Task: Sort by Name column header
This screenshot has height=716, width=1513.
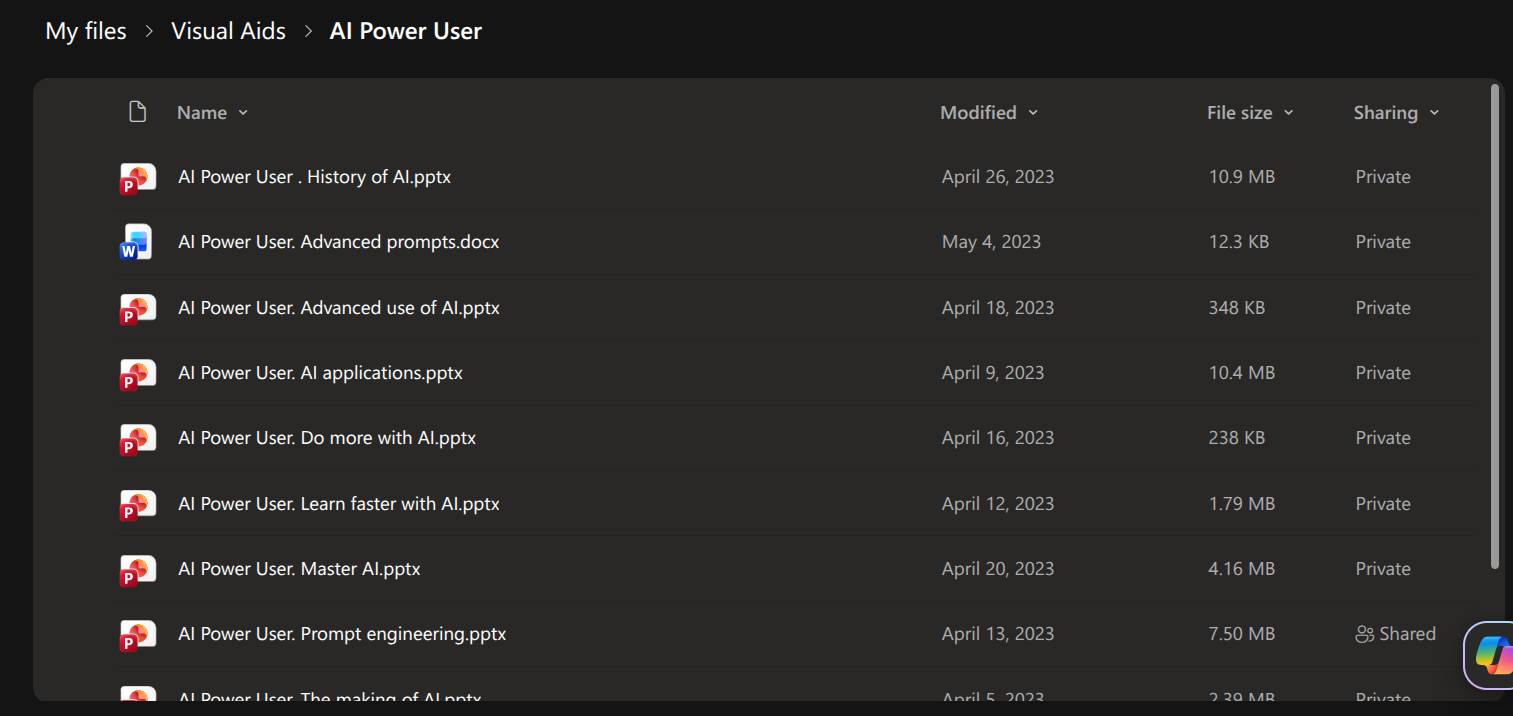Action: coord(212,113)
